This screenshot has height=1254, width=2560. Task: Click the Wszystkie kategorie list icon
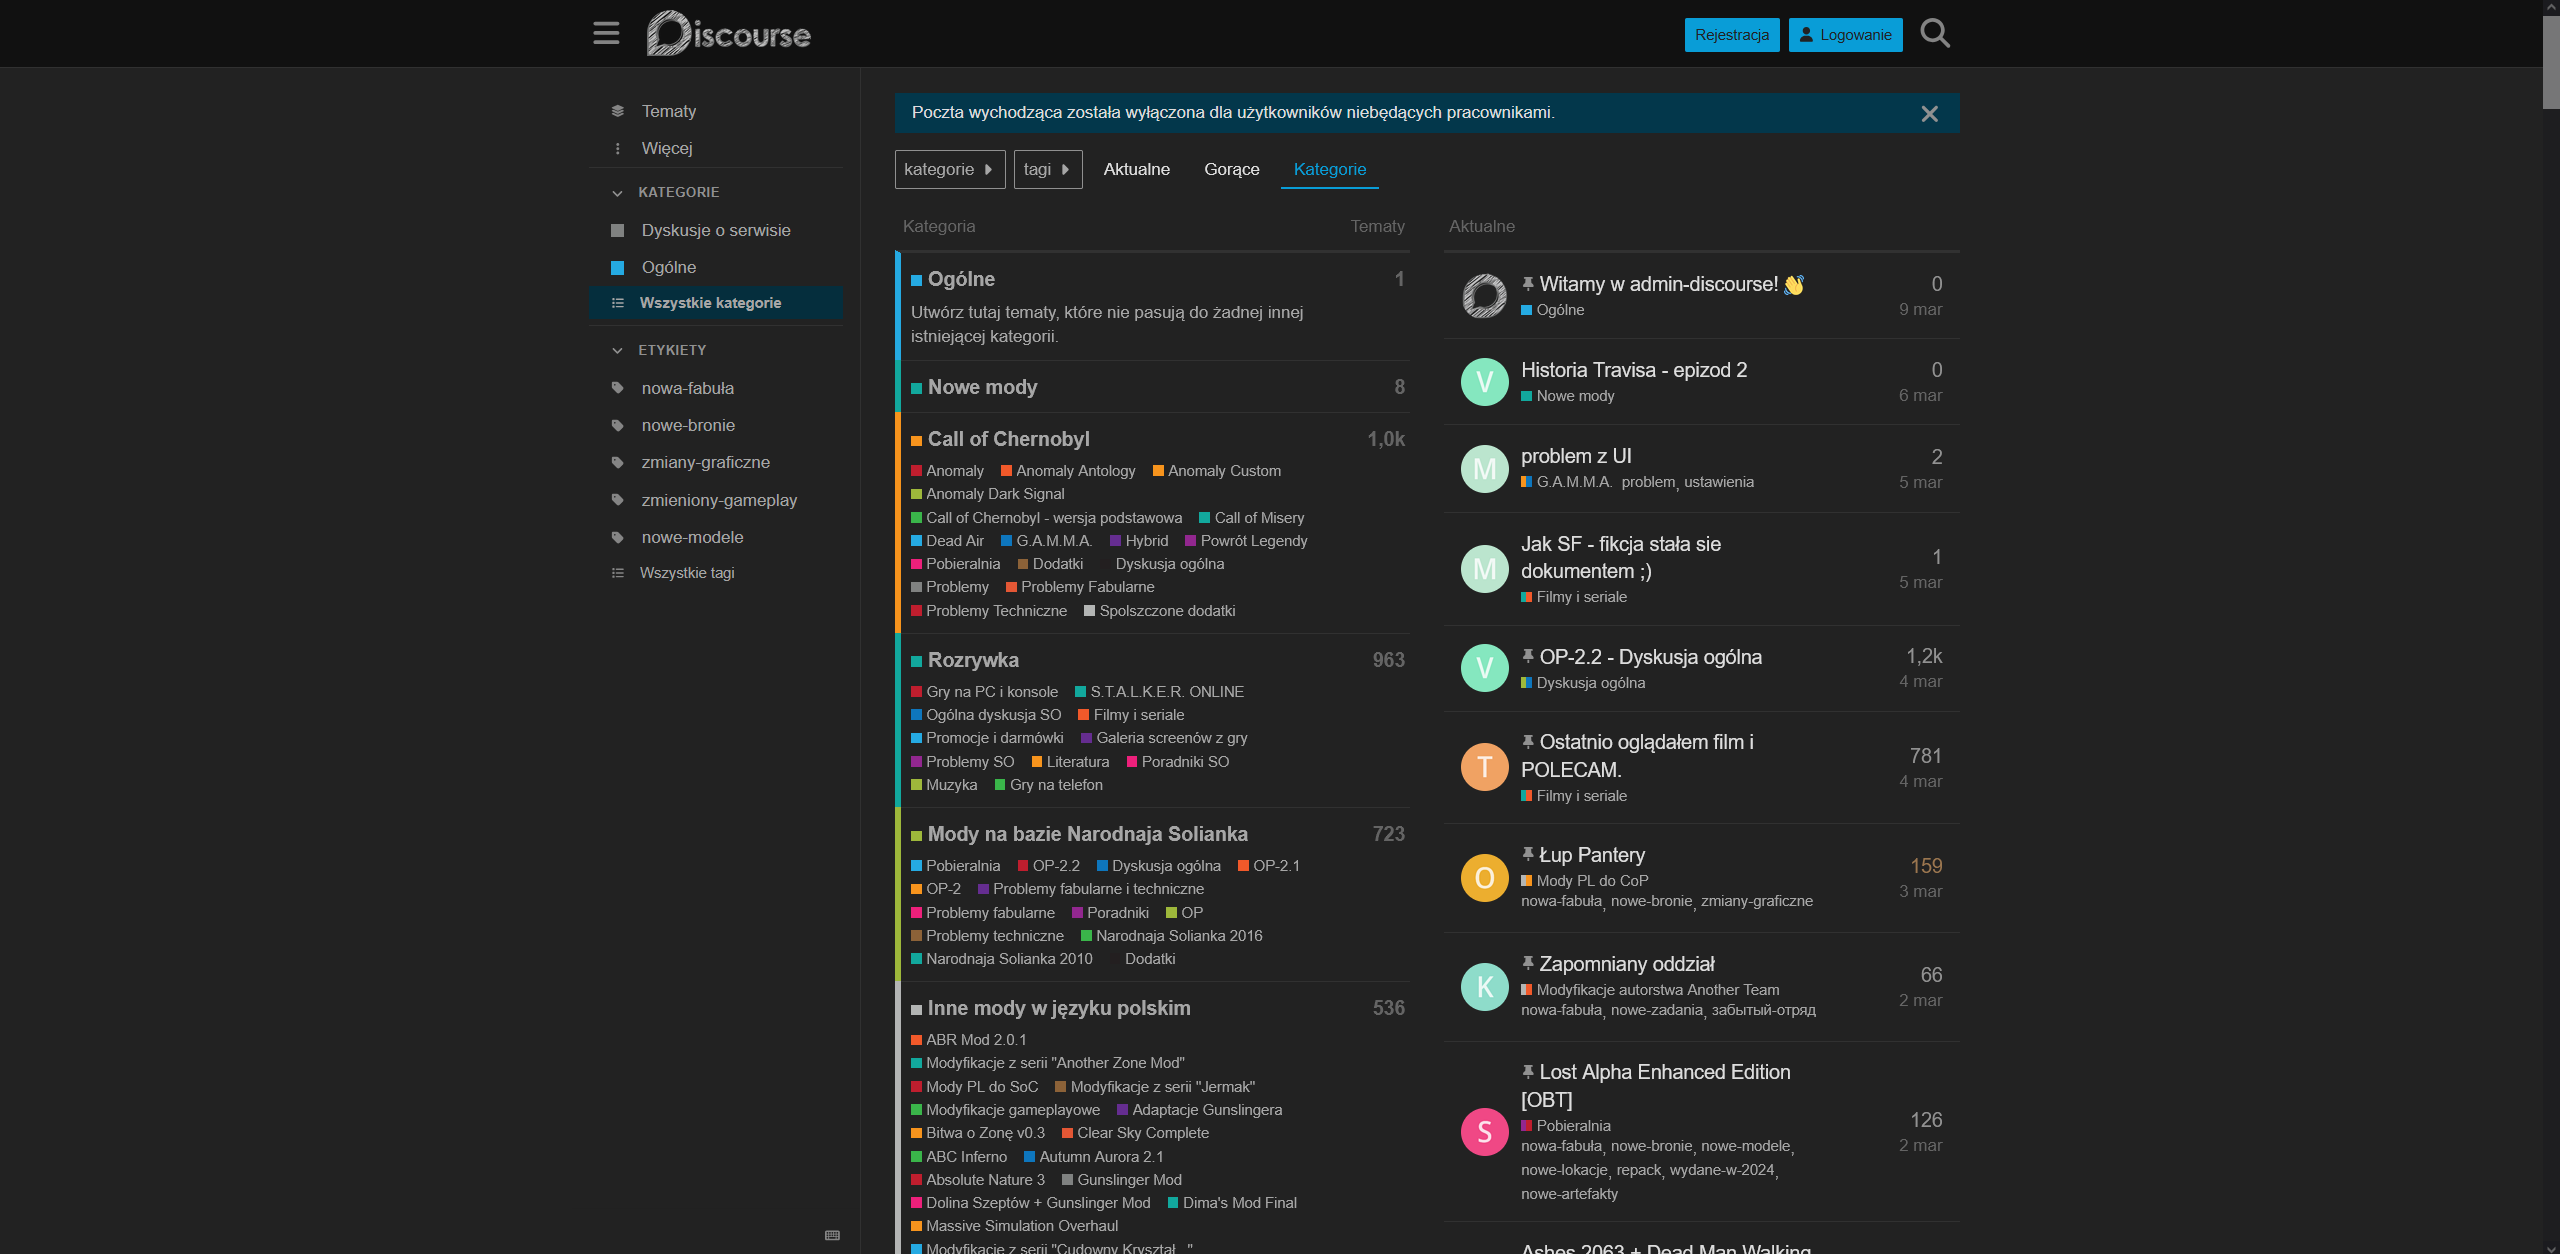[617, 303]
